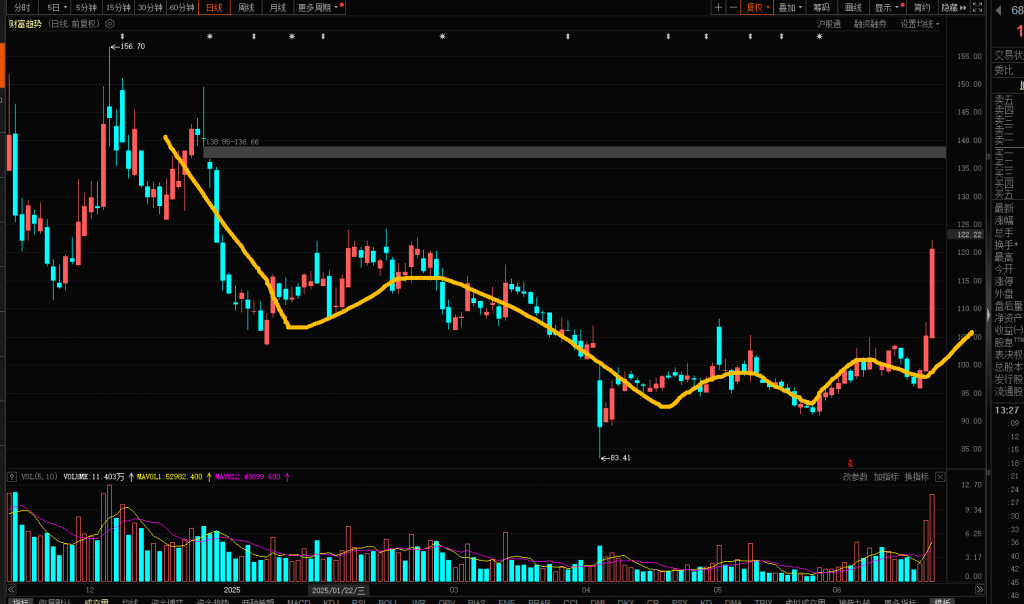Click the 融资融券 link
This screenshot has height=604, width=1024.
tap(871, 24)
